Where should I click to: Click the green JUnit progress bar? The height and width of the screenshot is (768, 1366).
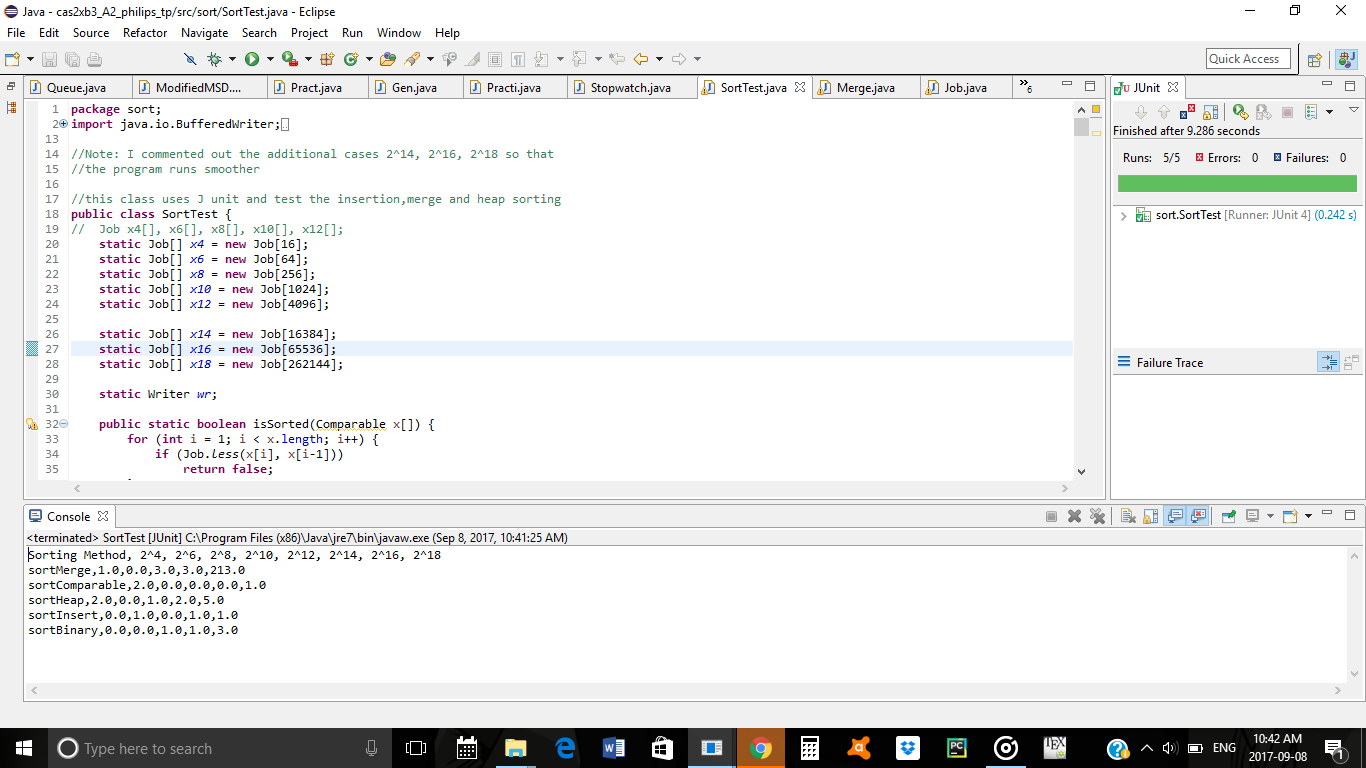[x=1237, y=183]
